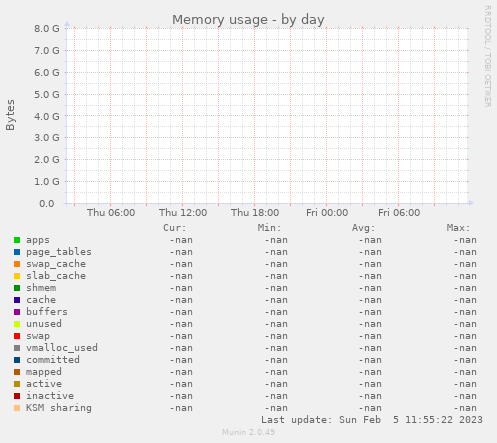The image size is (497, 443).
Task: Select the apps legend label
Action: click(x=38, y=240)
